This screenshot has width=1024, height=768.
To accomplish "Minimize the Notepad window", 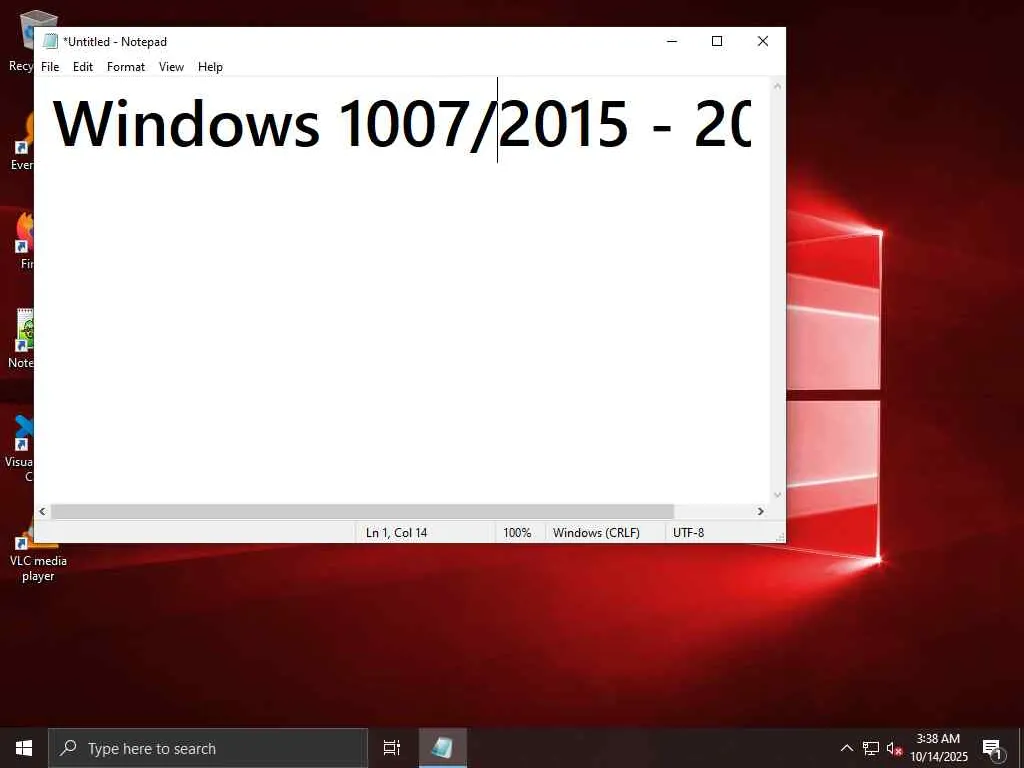I will [672, 41].
